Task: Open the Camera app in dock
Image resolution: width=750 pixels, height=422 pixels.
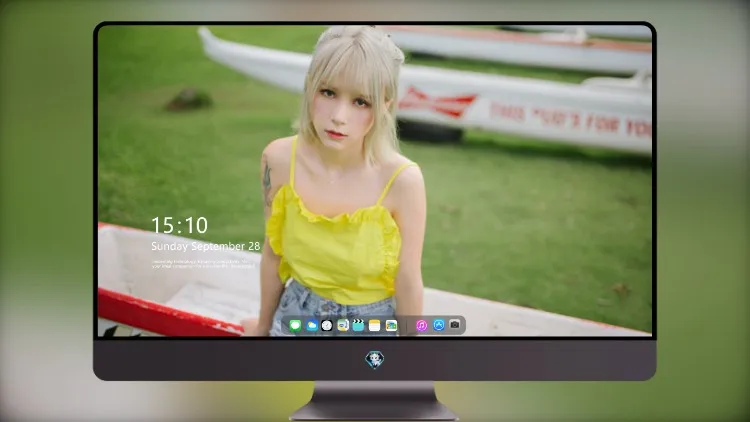Action: [455, 325]
